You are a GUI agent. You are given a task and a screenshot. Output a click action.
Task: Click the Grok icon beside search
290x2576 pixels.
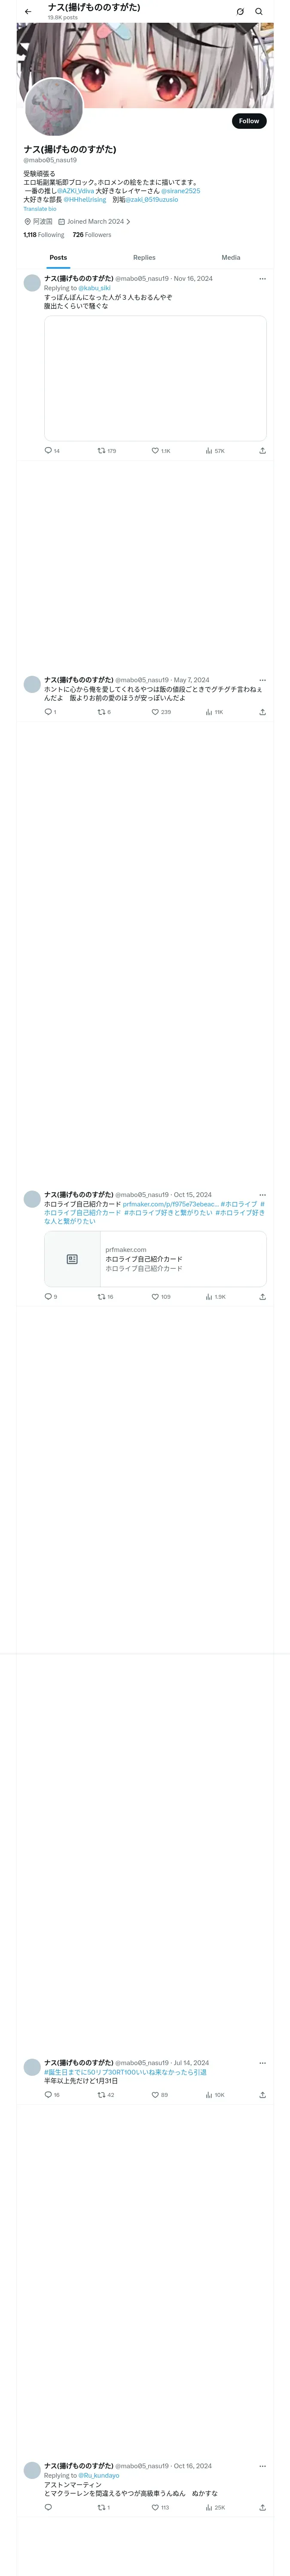[x=240, y=11]
